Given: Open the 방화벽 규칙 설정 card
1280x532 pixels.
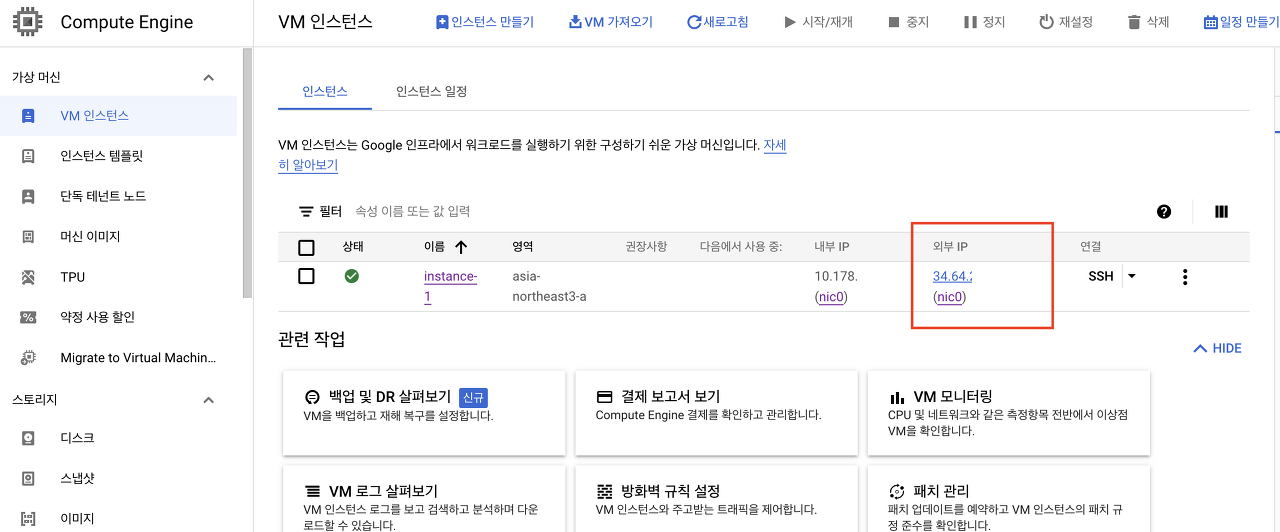Looking at the screenshot, I should (717, 498).
